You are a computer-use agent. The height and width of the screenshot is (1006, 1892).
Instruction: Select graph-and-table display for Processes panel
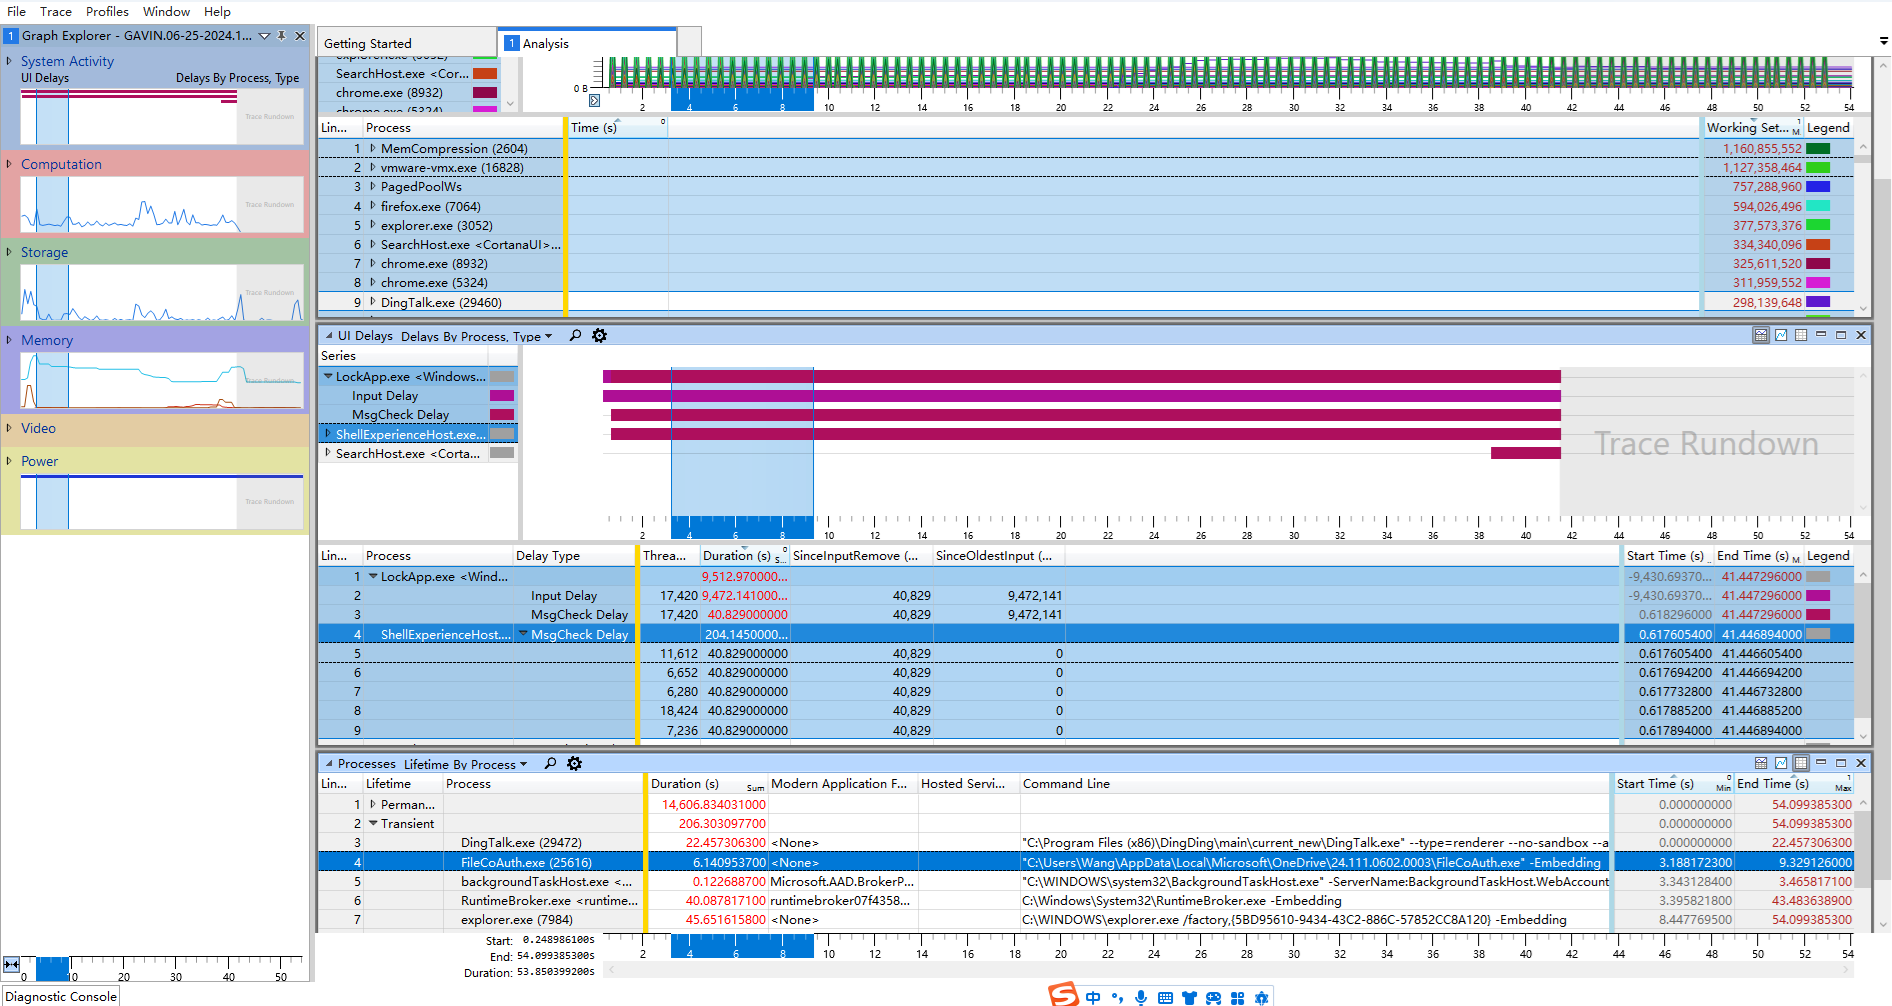click(1763, 763)
